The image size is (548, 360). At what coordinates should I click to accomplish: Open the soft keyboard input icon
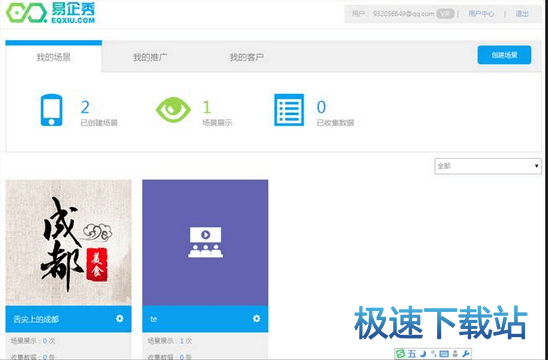tap(444, 354)
